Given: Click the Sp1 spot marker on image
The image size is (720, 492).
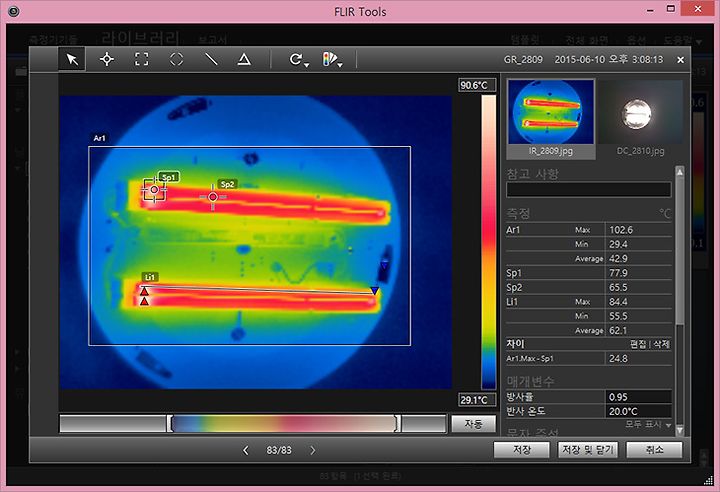Looking at the screenshot, I should (154, 189).
